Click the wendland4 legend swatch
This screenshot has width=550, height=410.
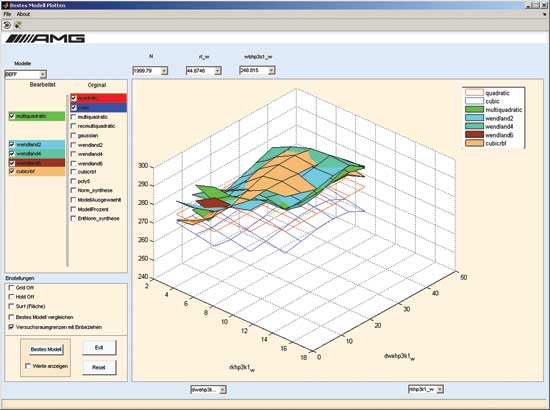click(x=474, y=127)
